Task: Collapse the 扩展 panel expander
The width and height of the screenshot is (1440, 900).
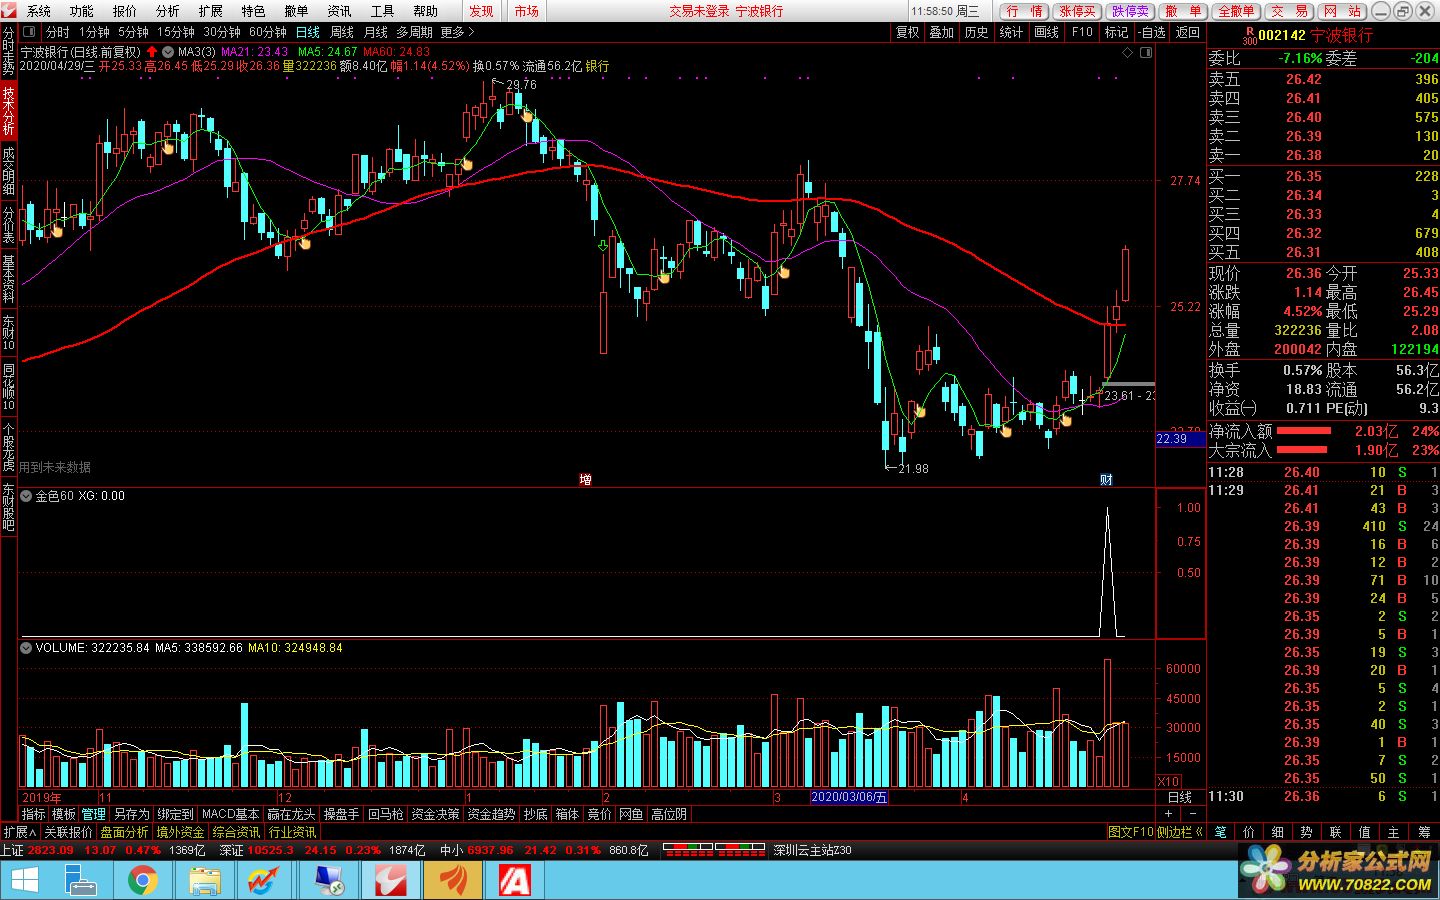Action: 19,832
